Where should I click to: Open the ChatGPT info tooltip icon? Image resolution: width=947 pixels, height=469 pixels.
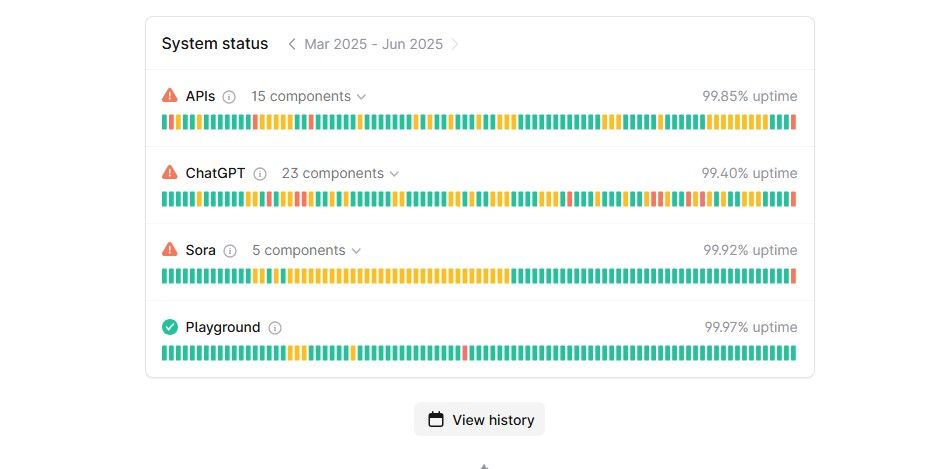260,174
